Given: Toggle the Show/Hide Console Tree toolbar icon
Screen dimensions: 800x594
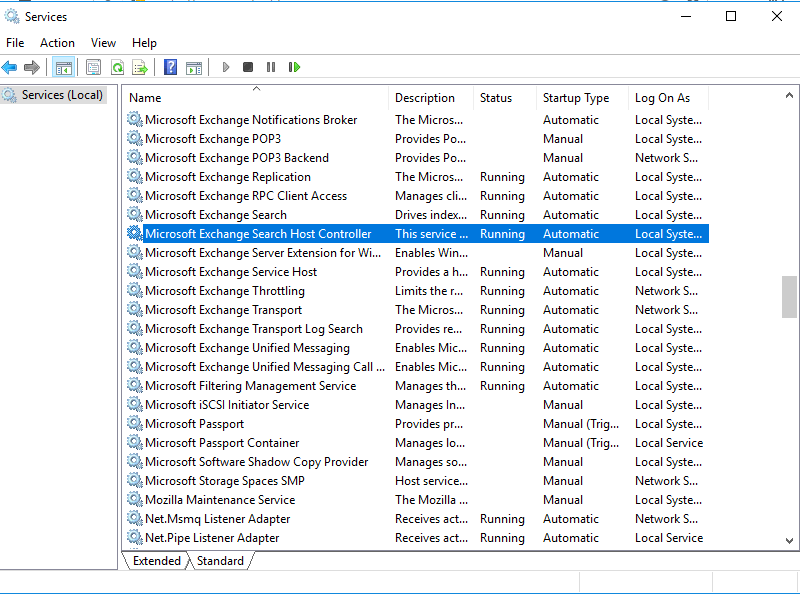Looking at the screenshot, I should pyautogui.click(x=64, y=67).
